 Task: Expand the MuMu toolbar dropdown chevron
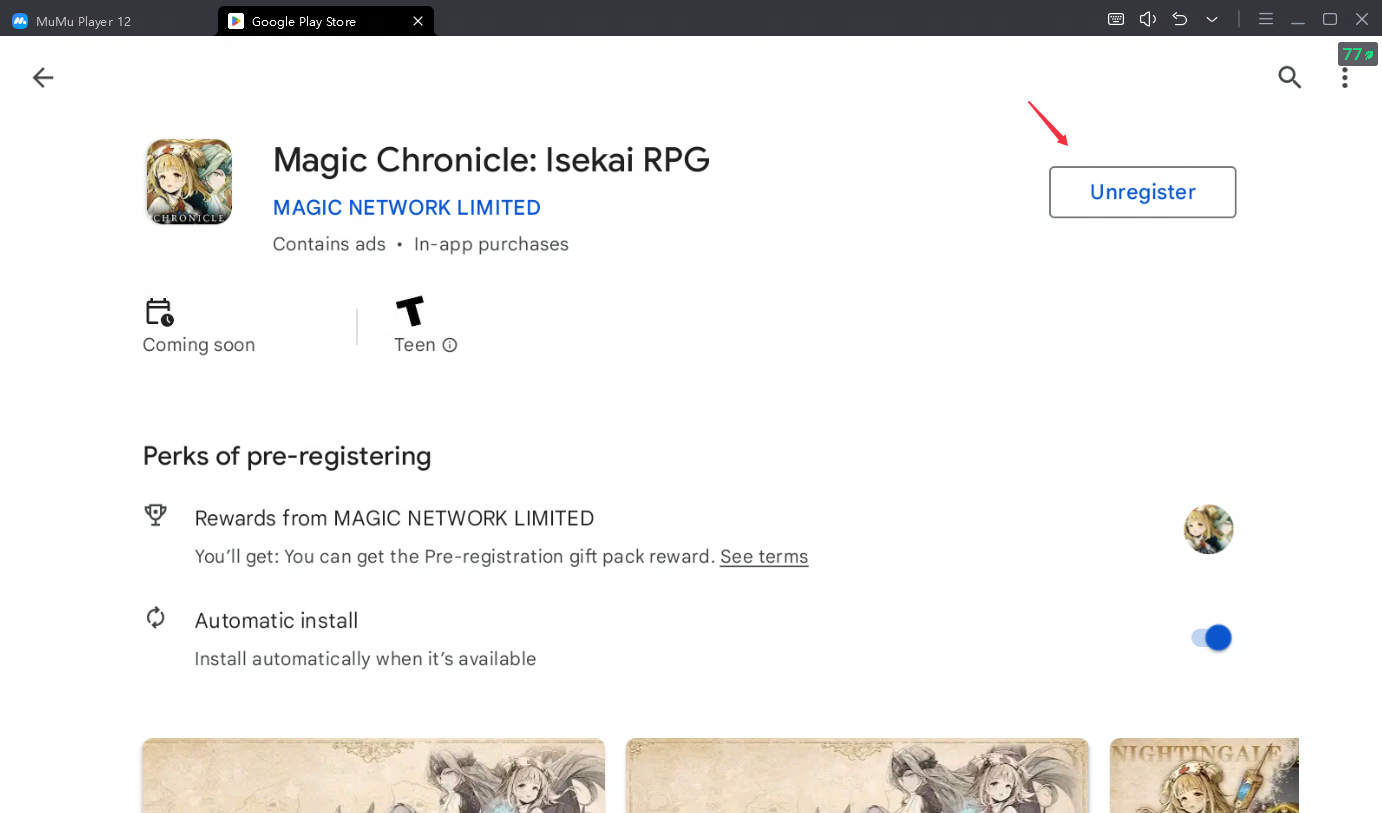pos(1212,19)
